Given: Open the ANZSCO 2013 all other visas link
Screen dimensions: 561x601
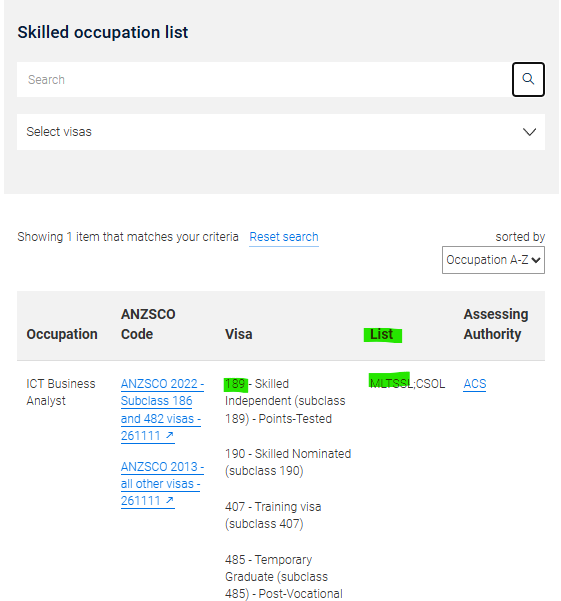Looking at the screenshot, I should (162, 484).
